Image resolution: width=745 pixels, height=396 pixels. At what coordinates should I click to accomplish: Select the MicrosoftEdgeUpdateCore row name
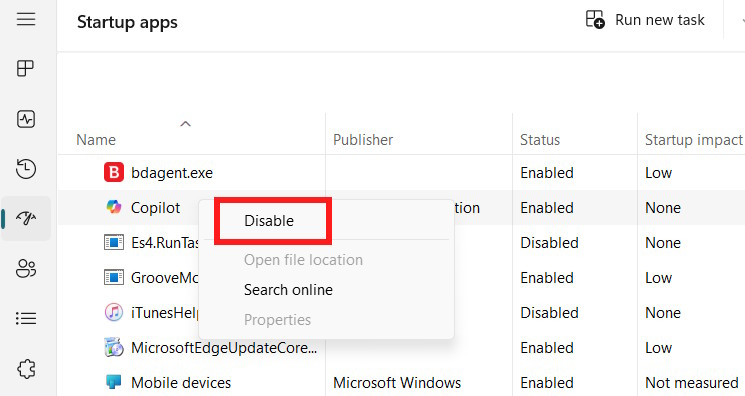click(224, 348)
